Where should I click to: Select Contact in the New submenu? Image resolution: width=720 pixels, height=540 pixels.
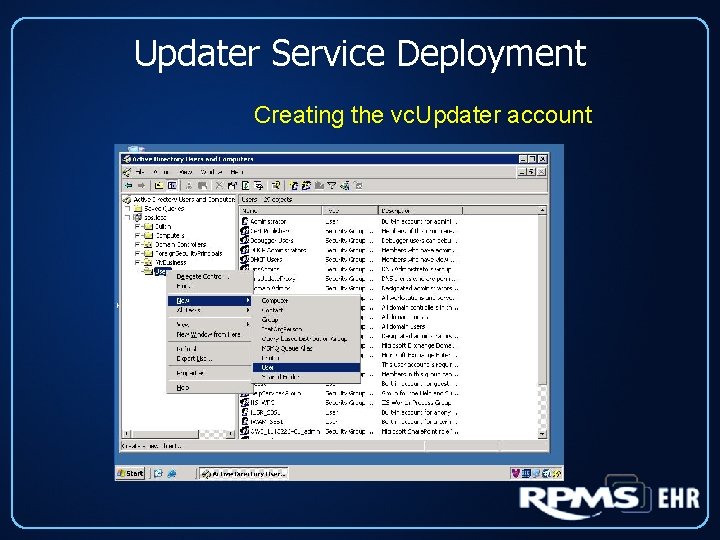pos(306,310)
